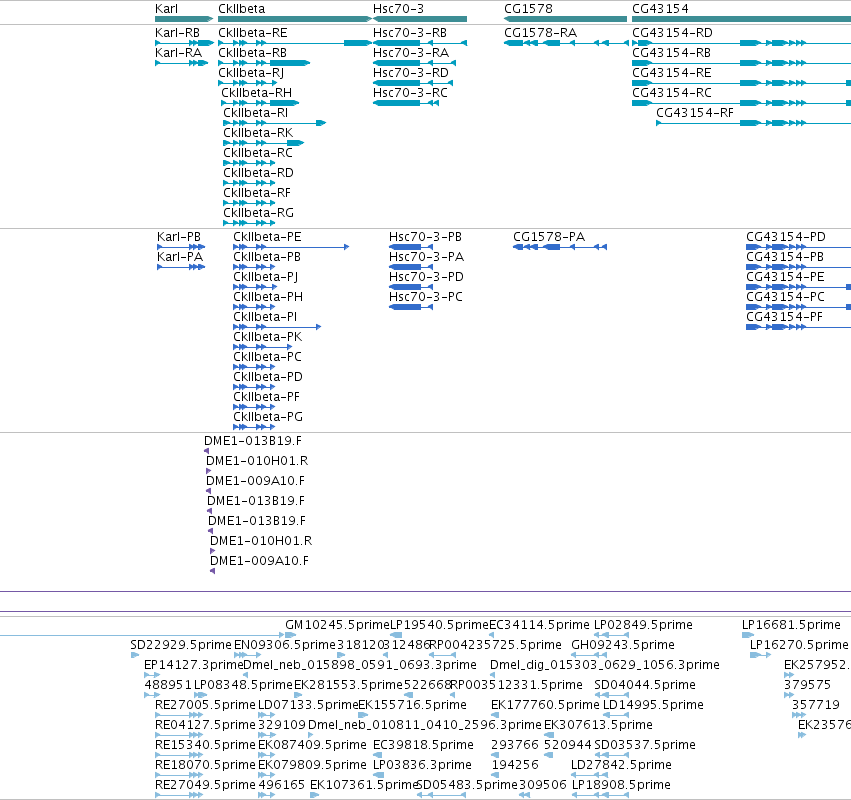Click the LD27842.5prime EST label
Screen dimensions: 851x800
(x=621, y=765)
